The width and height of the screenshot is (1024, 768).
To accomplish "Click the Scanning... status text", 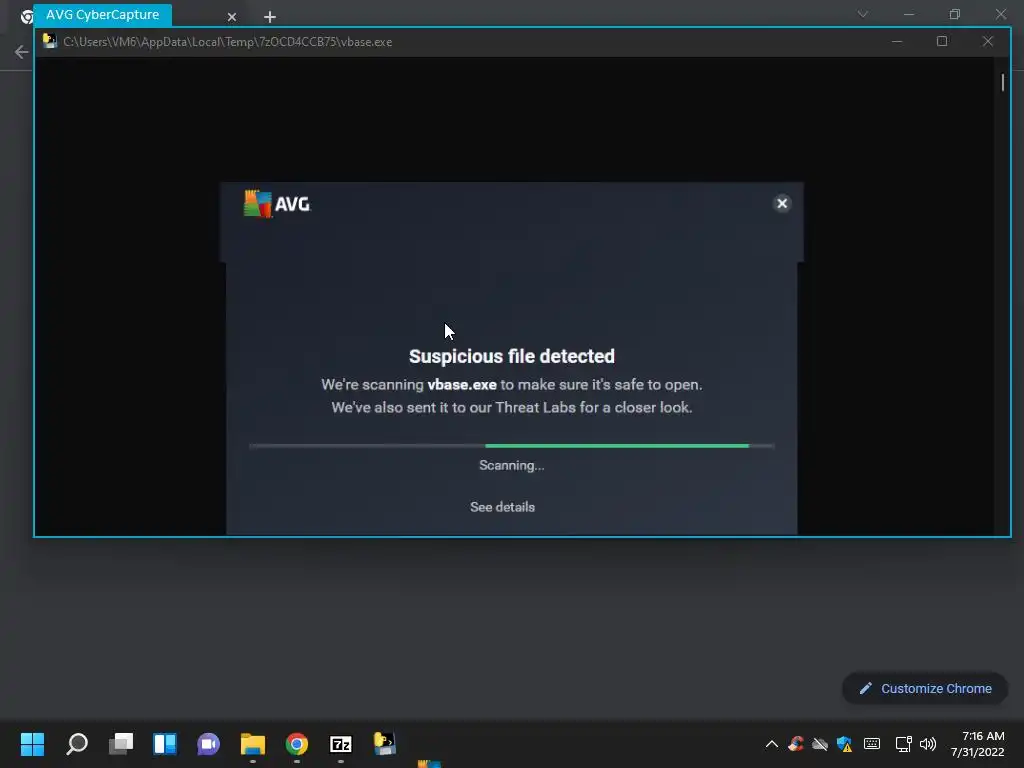I will pyautogui.click(x=511, y=465).
